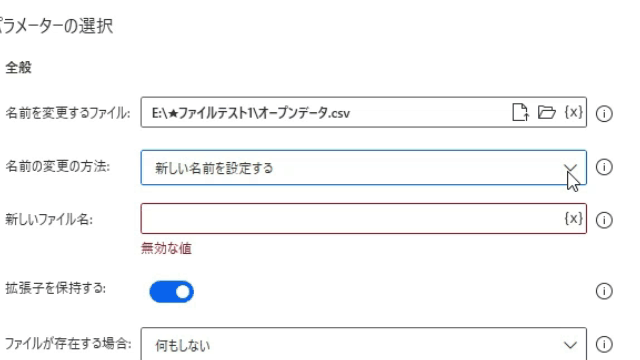Screen dimensions: 640x360
Task: Open the folder browse icon in the file-to-rename field
Action: coord(547,112)
